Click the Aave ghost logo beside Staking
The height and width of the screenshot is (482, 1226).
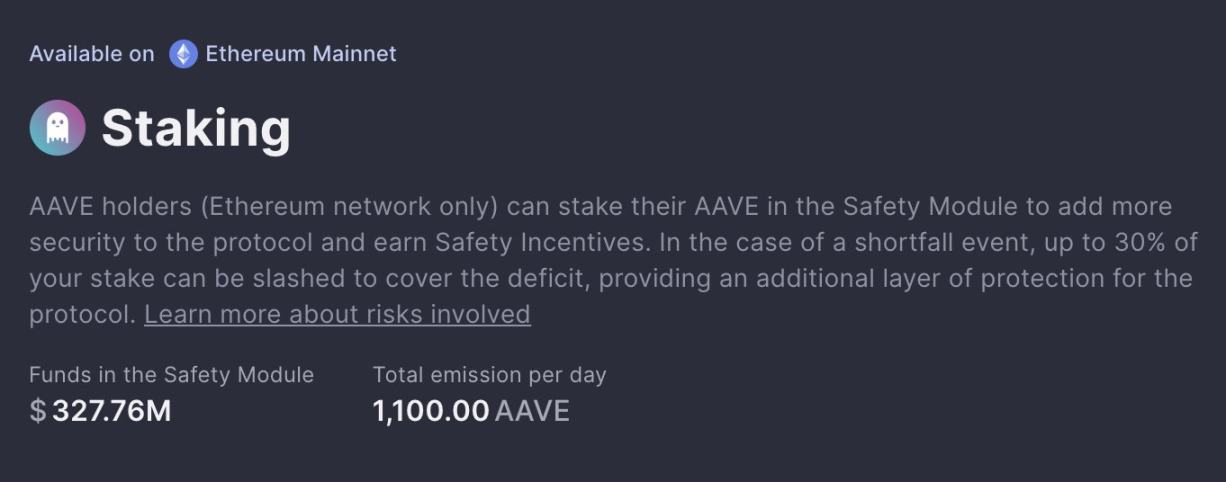(x=57, y=128)
